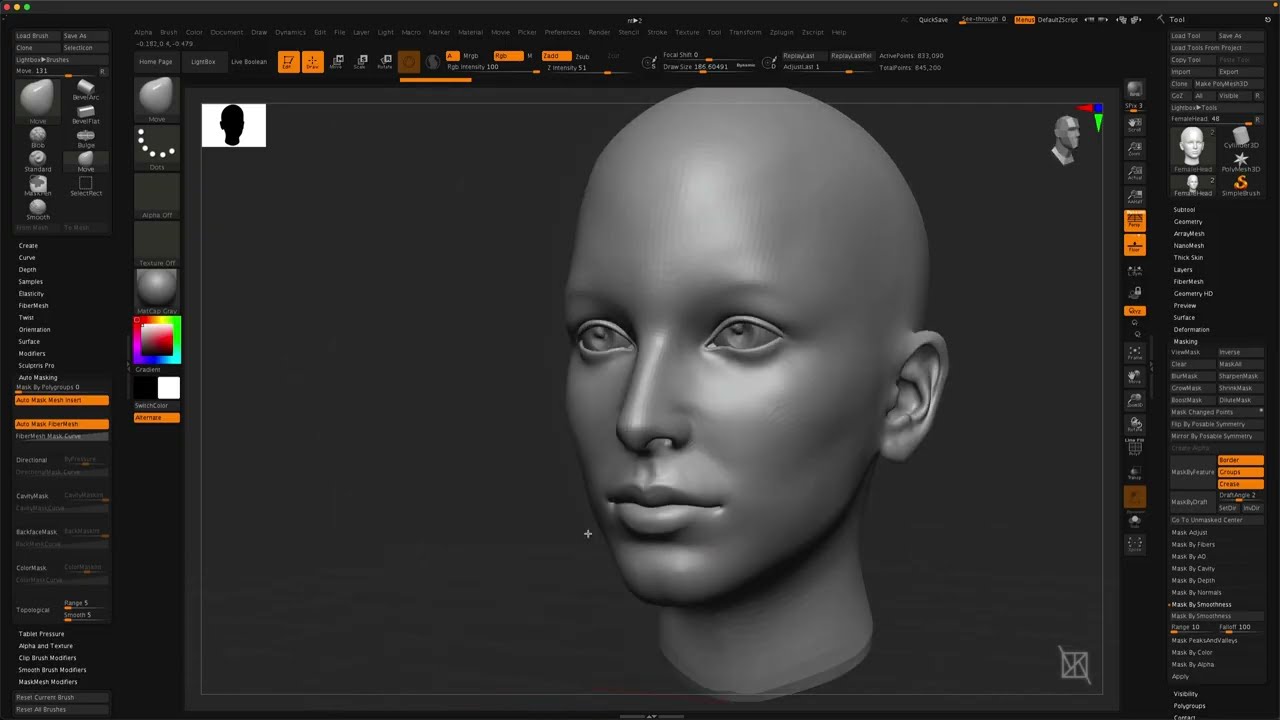Click Make PolyMesh3D button

(1228, 84)
